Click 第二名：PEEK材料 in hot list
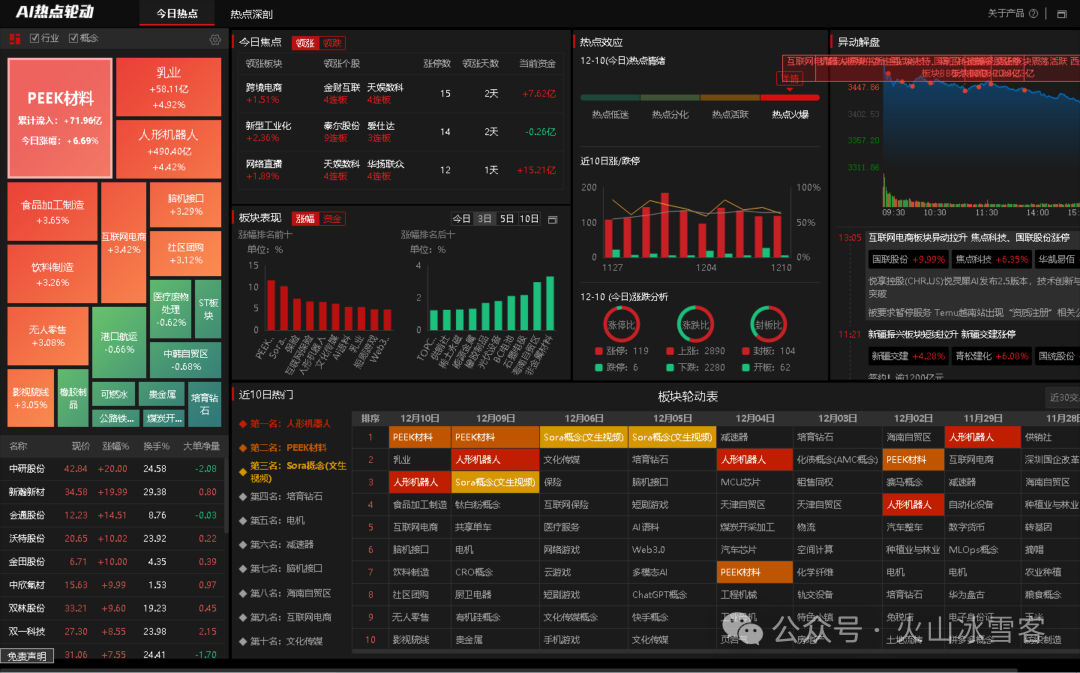1080x673 pixels. coord(288,448)
